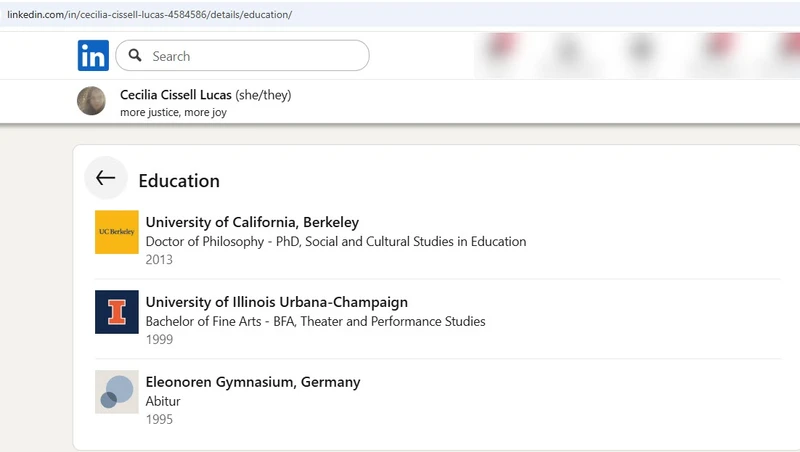Click the year 1995
This screenshot has height=452, width=800.
(x=159, y=419)
